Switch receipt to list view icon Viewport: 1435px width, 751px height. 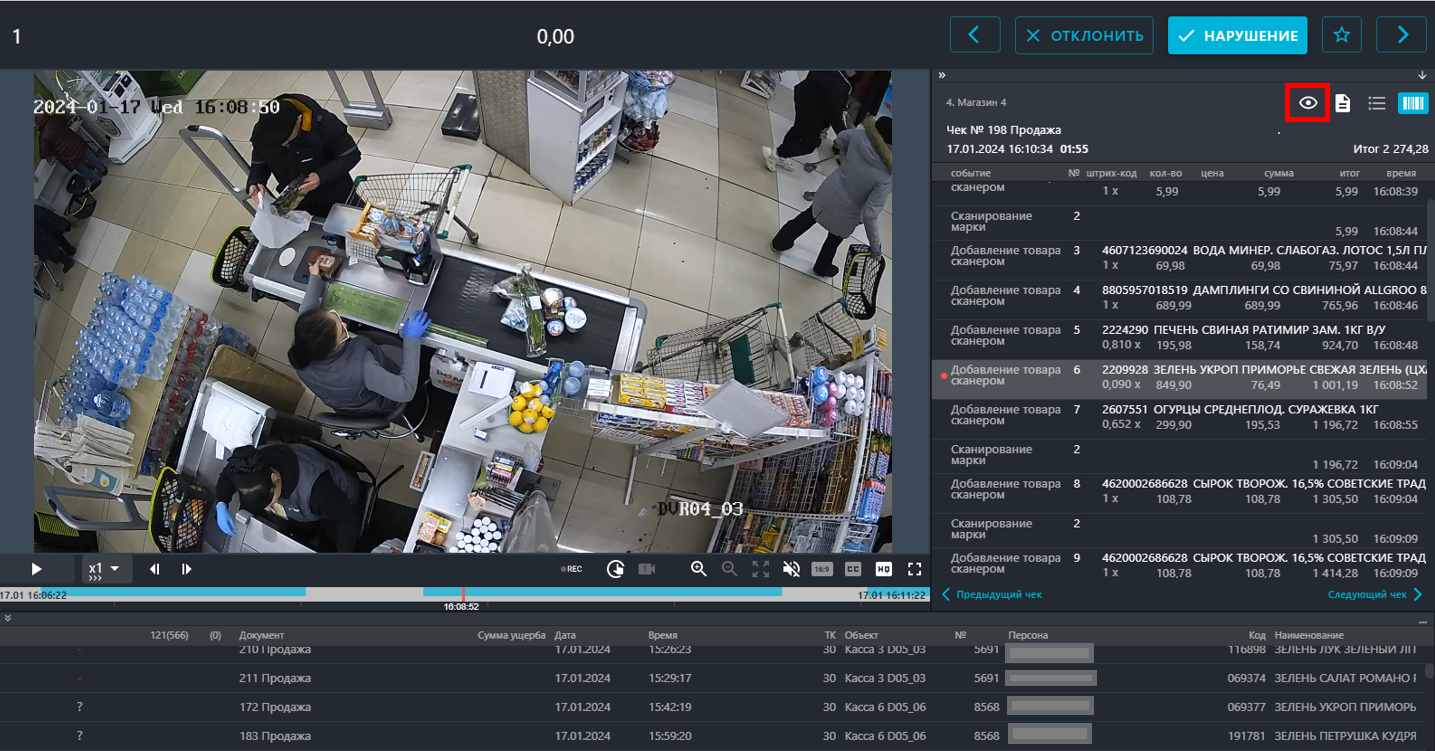pos(1377,103)
